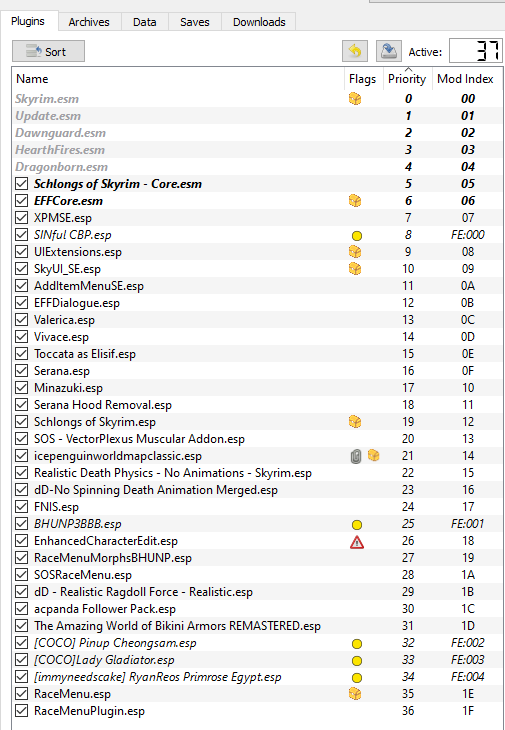Toggle the SOSRaceMenu.esp checkbox

(x=21, y=575)
